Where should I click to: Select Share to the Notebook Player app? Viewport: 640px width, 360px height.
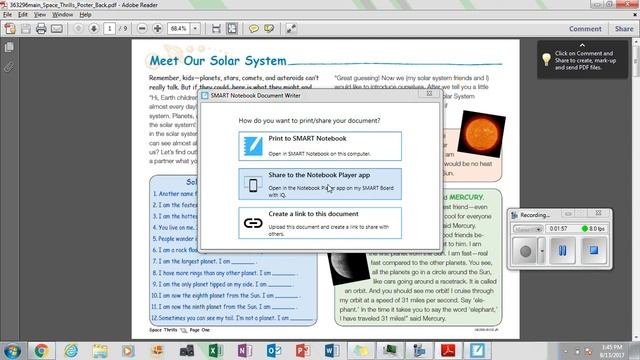[x=320, y=184]
